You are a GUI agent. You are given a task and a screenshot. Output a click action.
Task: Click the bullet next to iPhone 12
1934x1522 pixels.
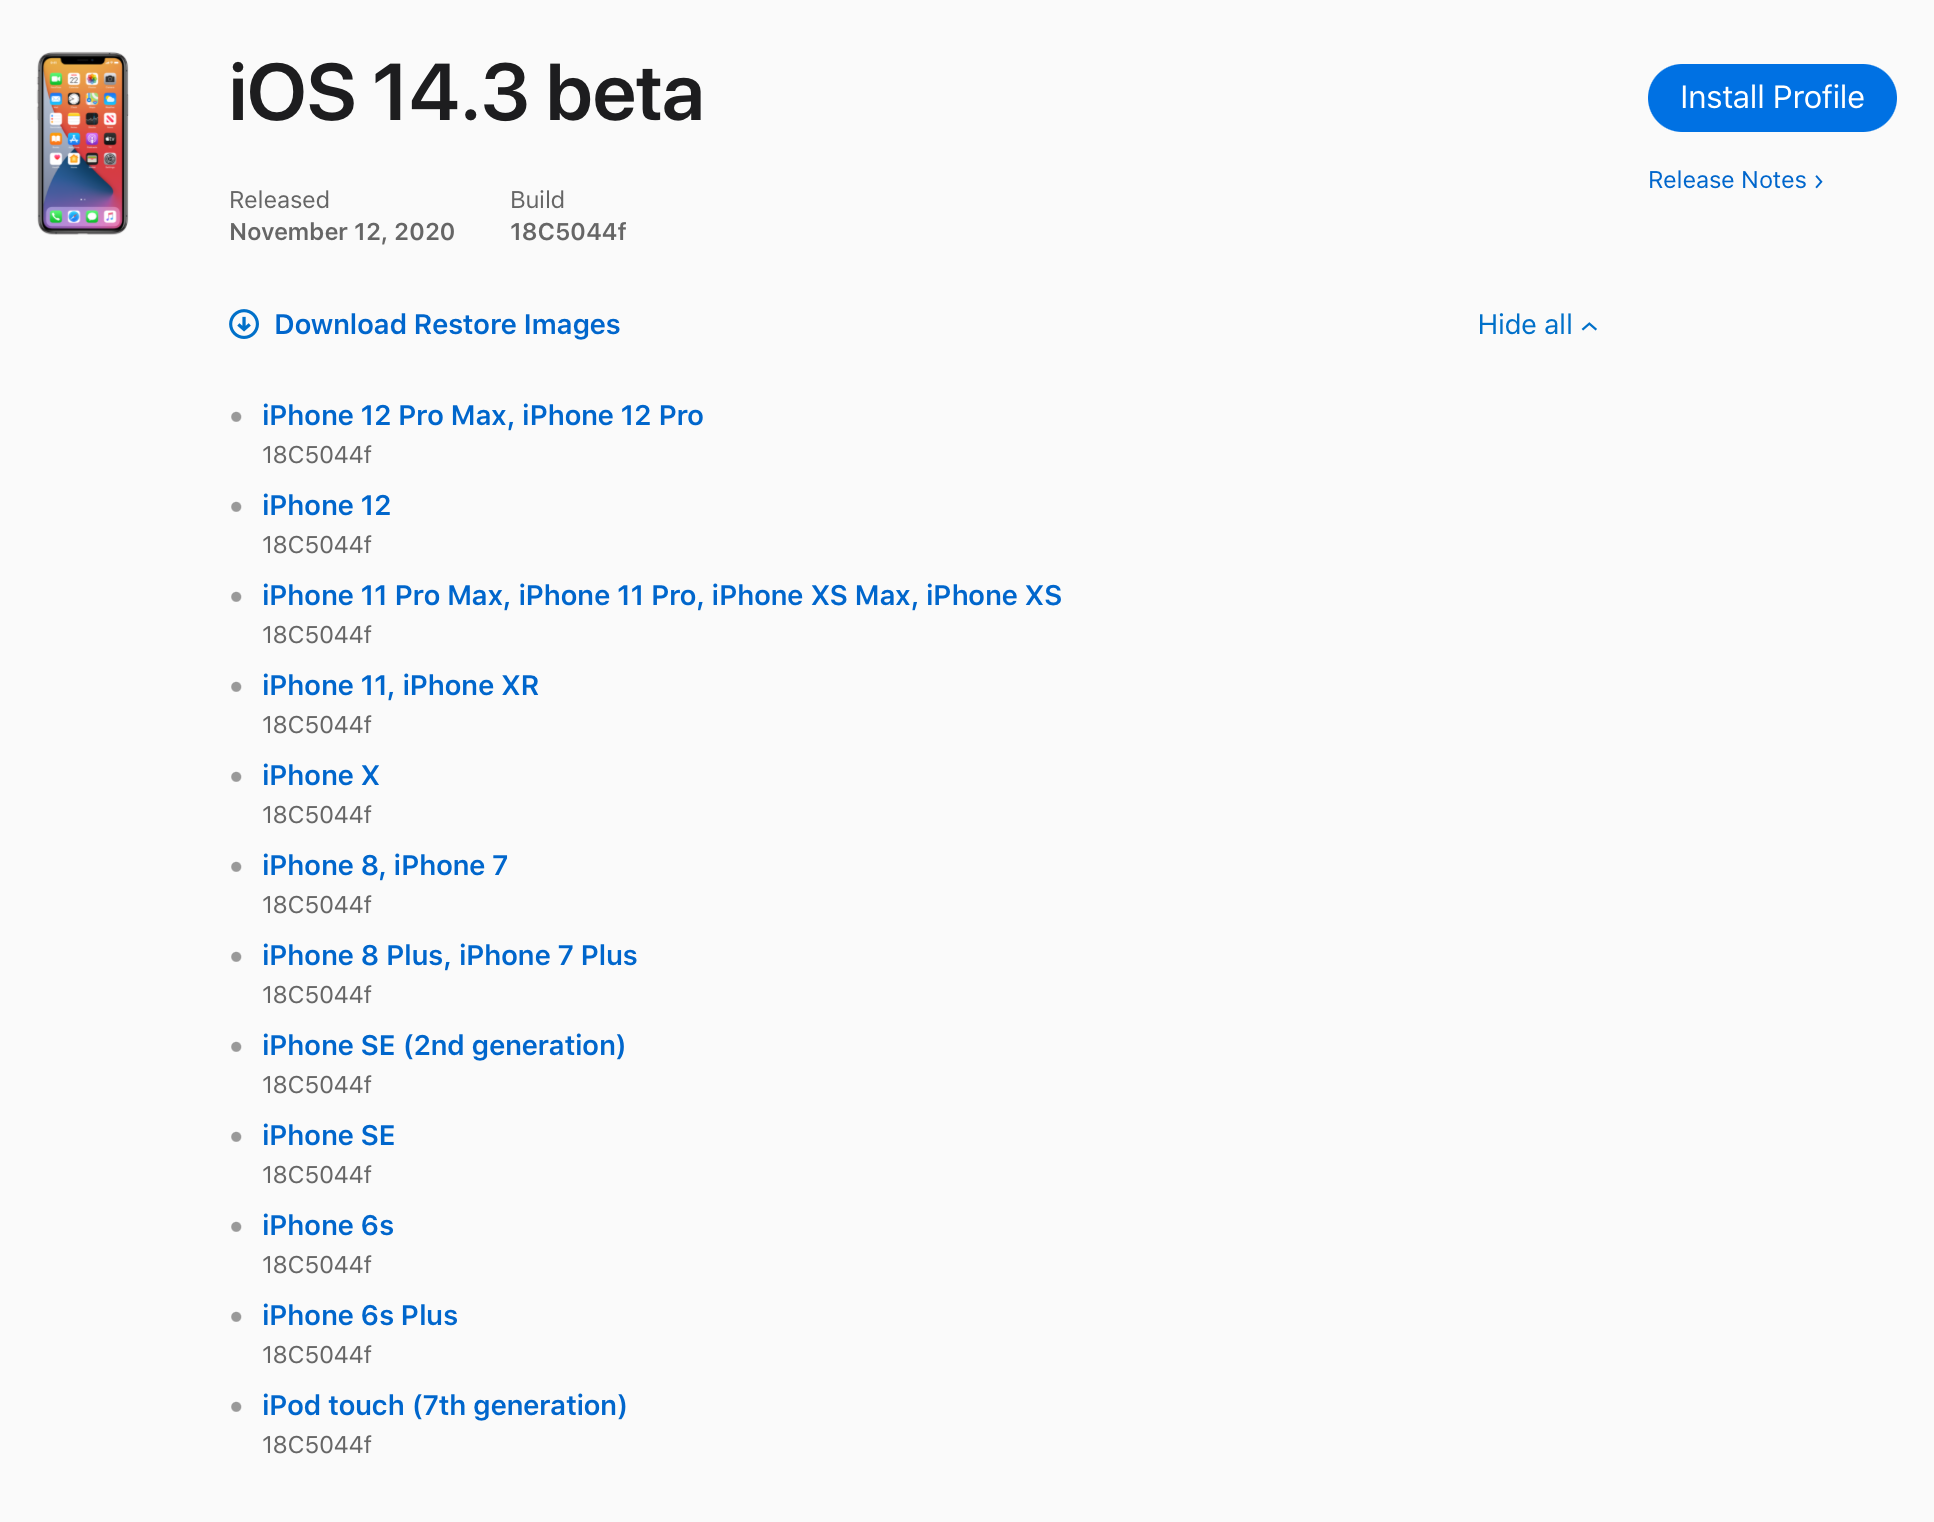236,504
